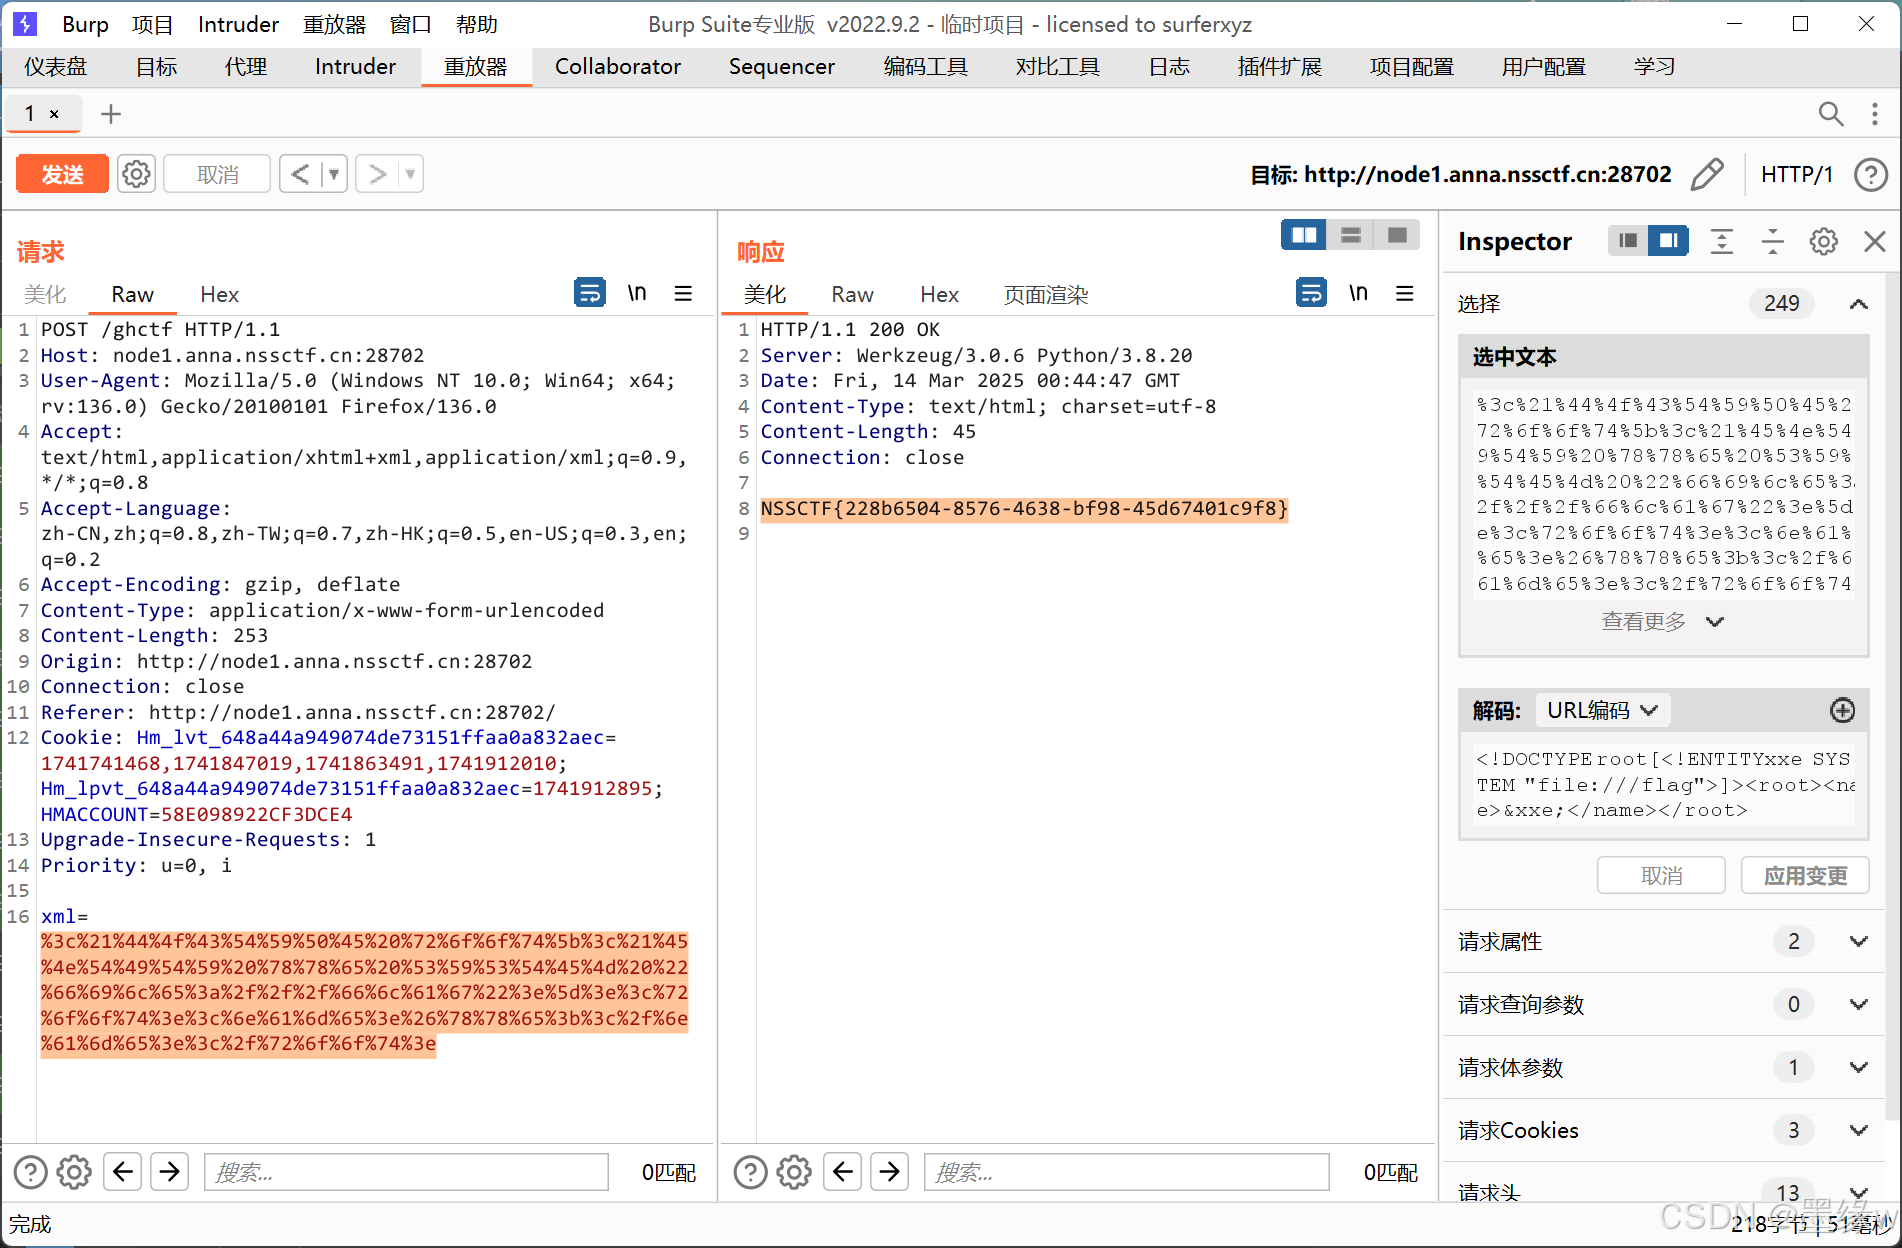The width and height of the screenshot is (1902, 1248).
Task: Open the Sequencer tab
Action: [782, 66]
